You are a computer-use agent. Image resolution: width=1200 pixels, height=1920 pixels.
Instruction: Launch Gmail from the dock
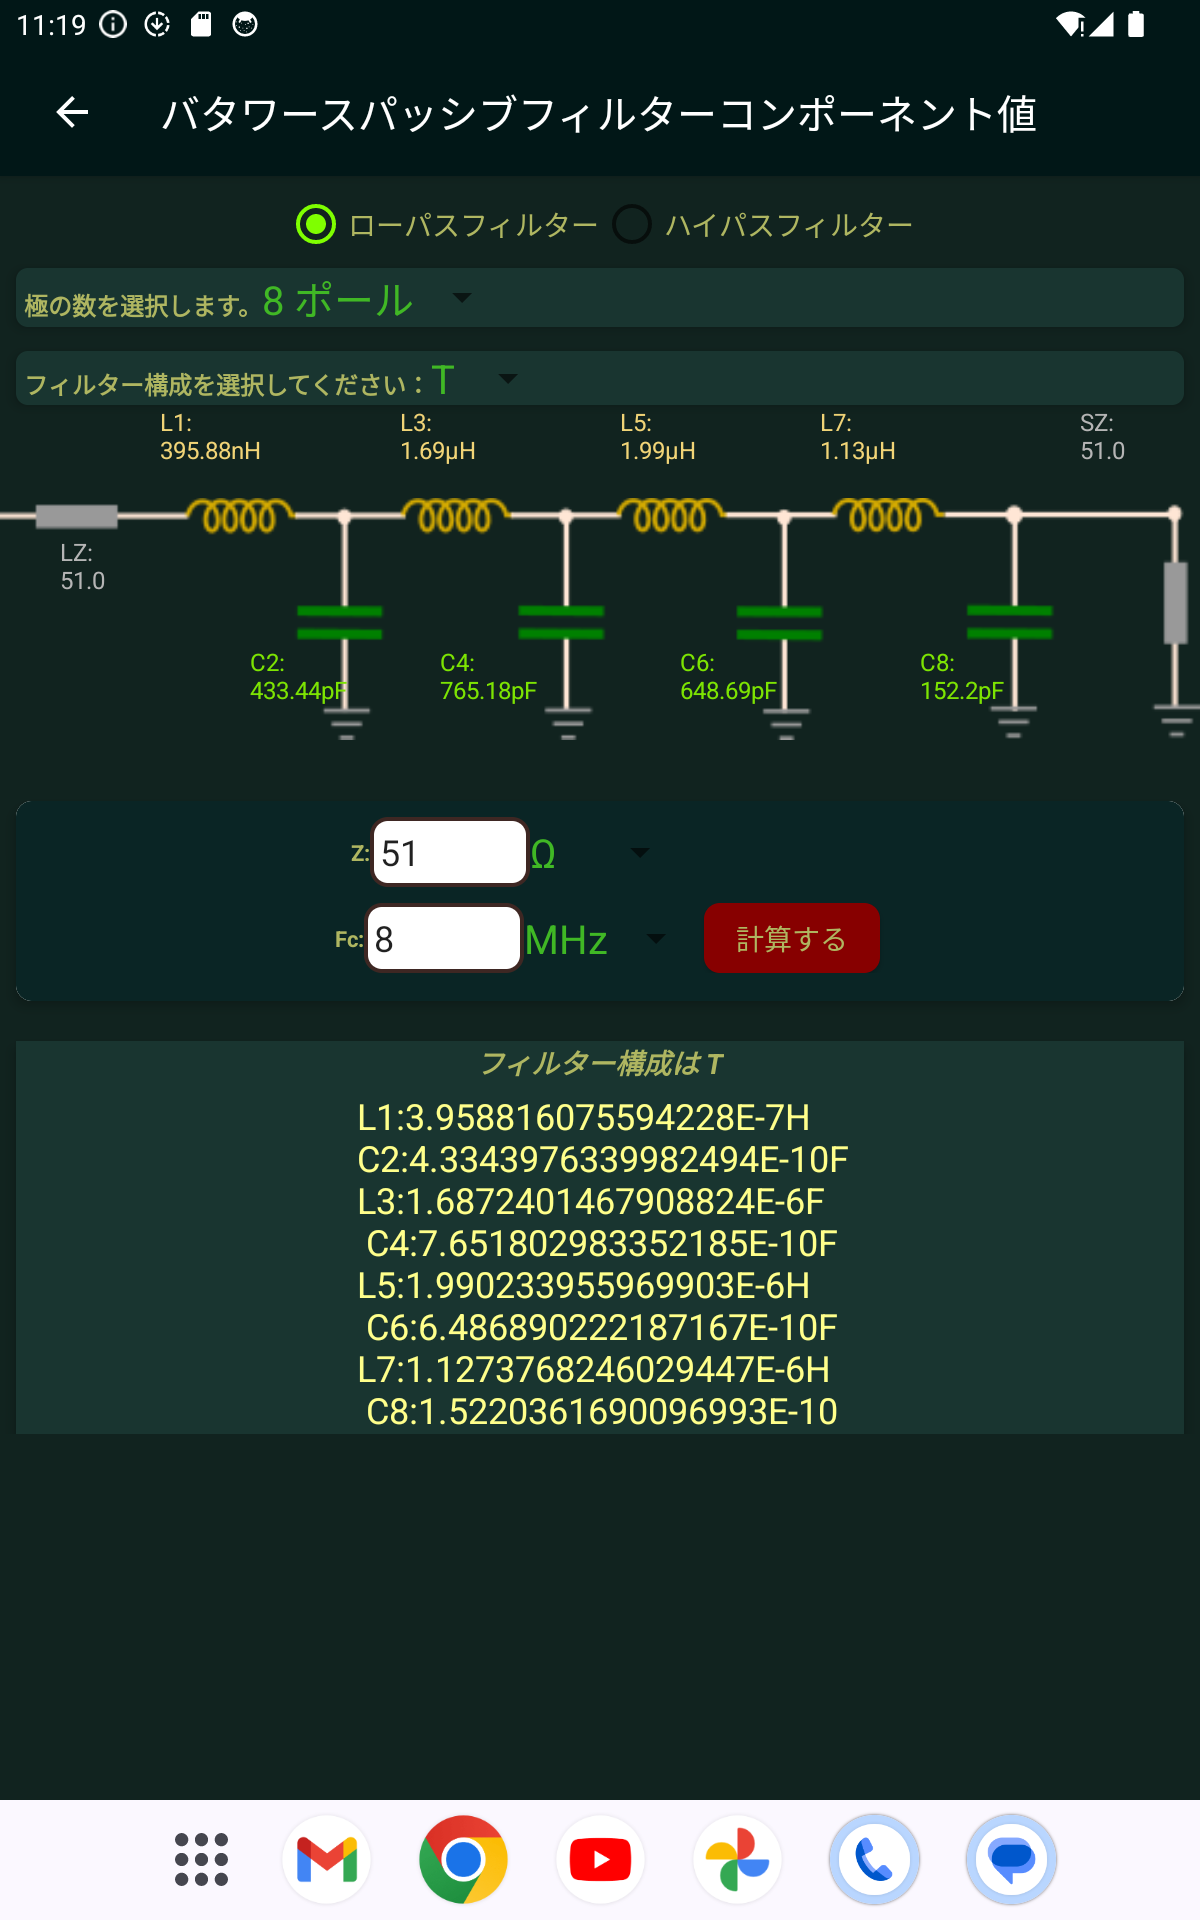pyautogui.click(x=327, y=1860)
